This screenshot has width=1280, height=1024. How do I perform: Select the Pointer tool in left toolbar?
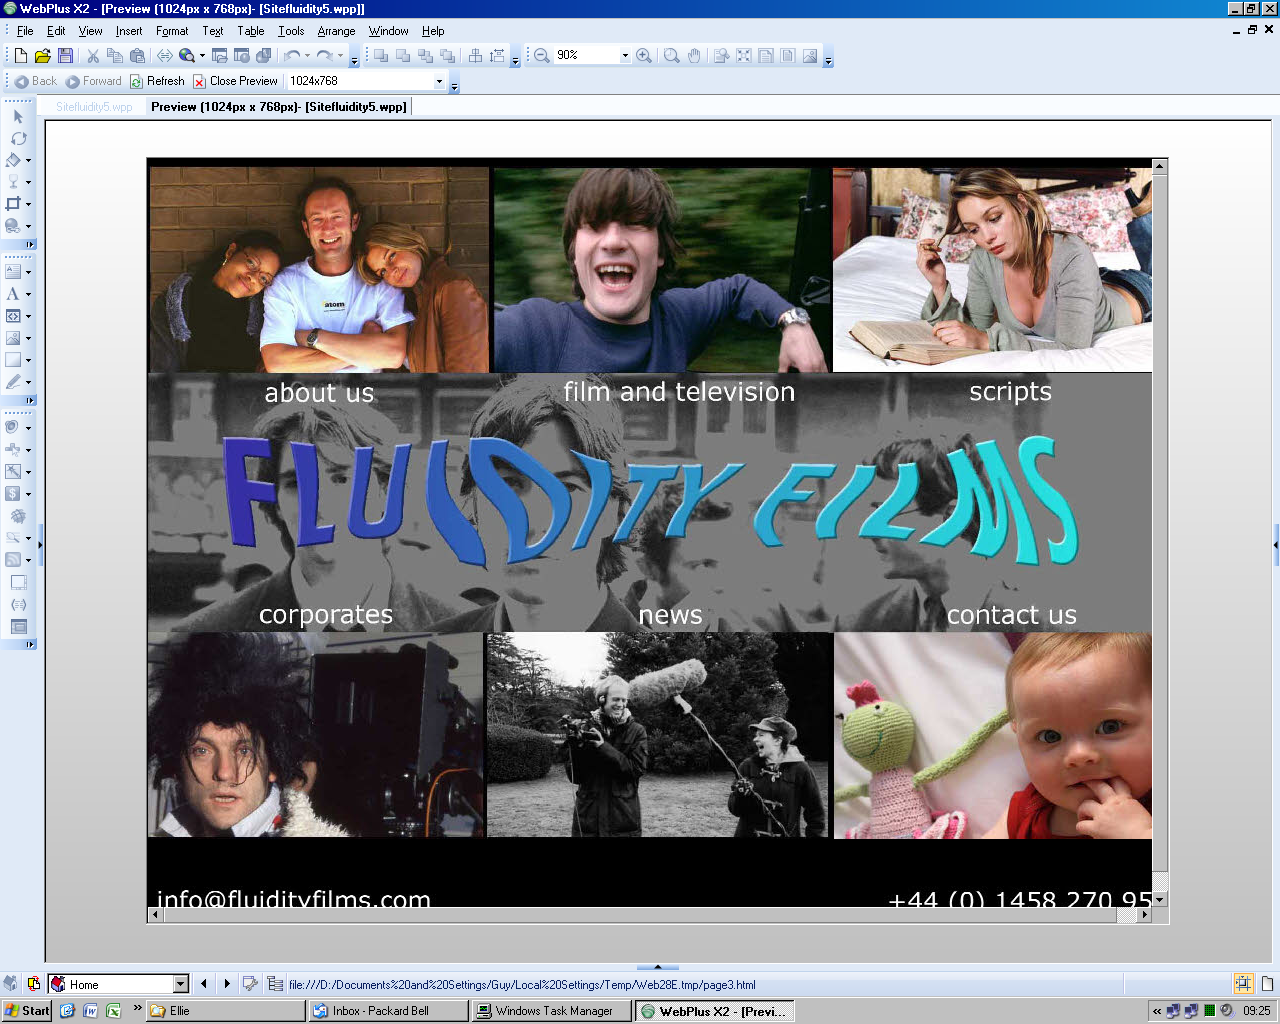[18, 116]
